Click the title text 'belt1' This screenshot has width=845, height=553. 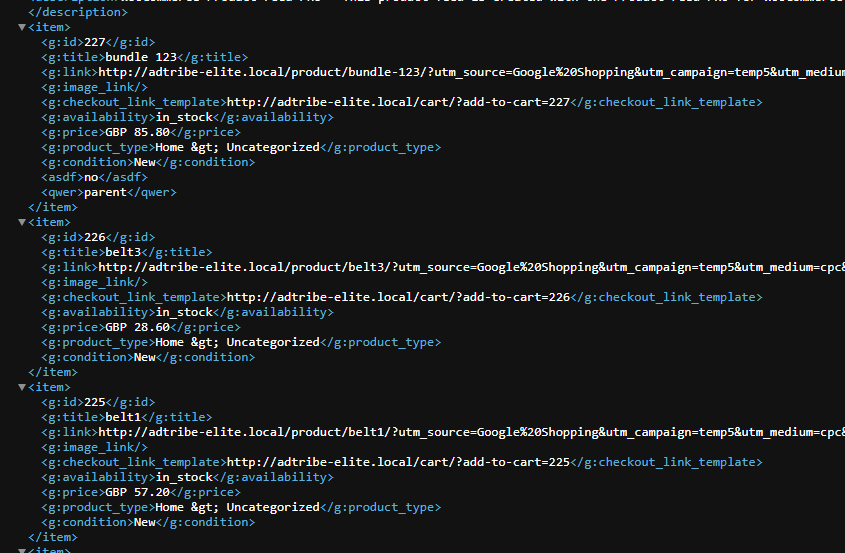tap(123, 417)
